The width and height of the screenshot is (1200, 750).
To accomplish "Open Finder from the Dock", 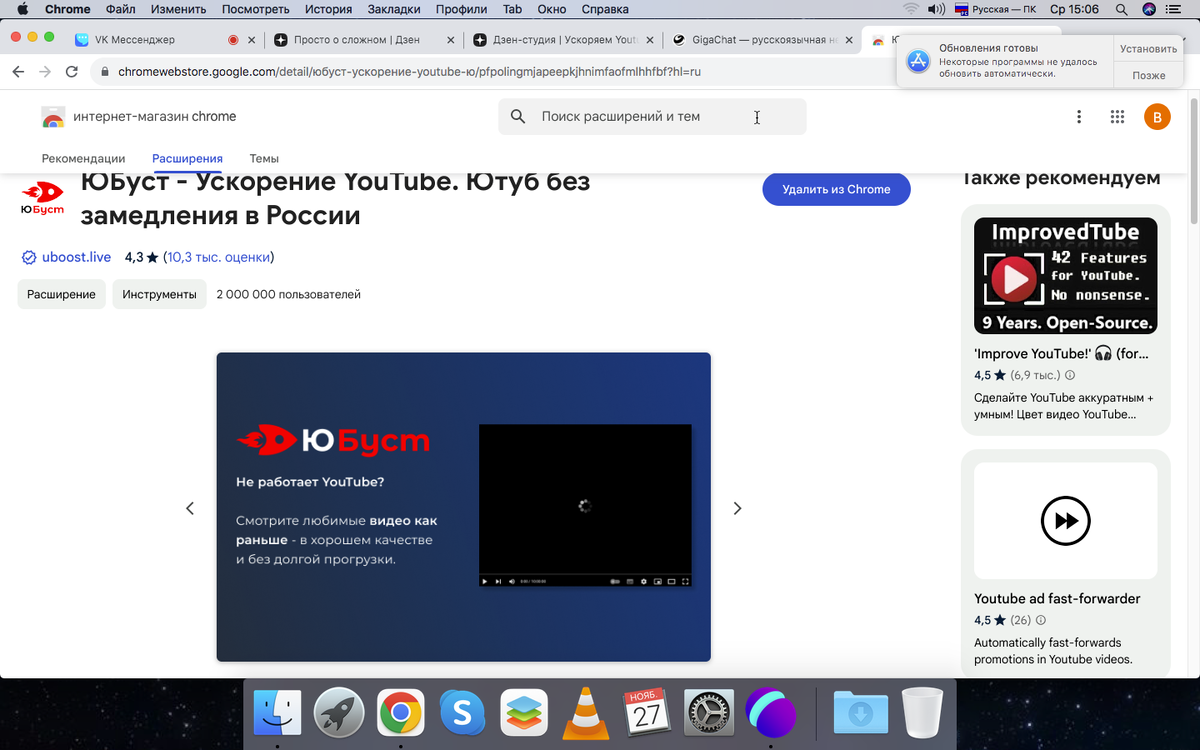I will tap(277, 713).
